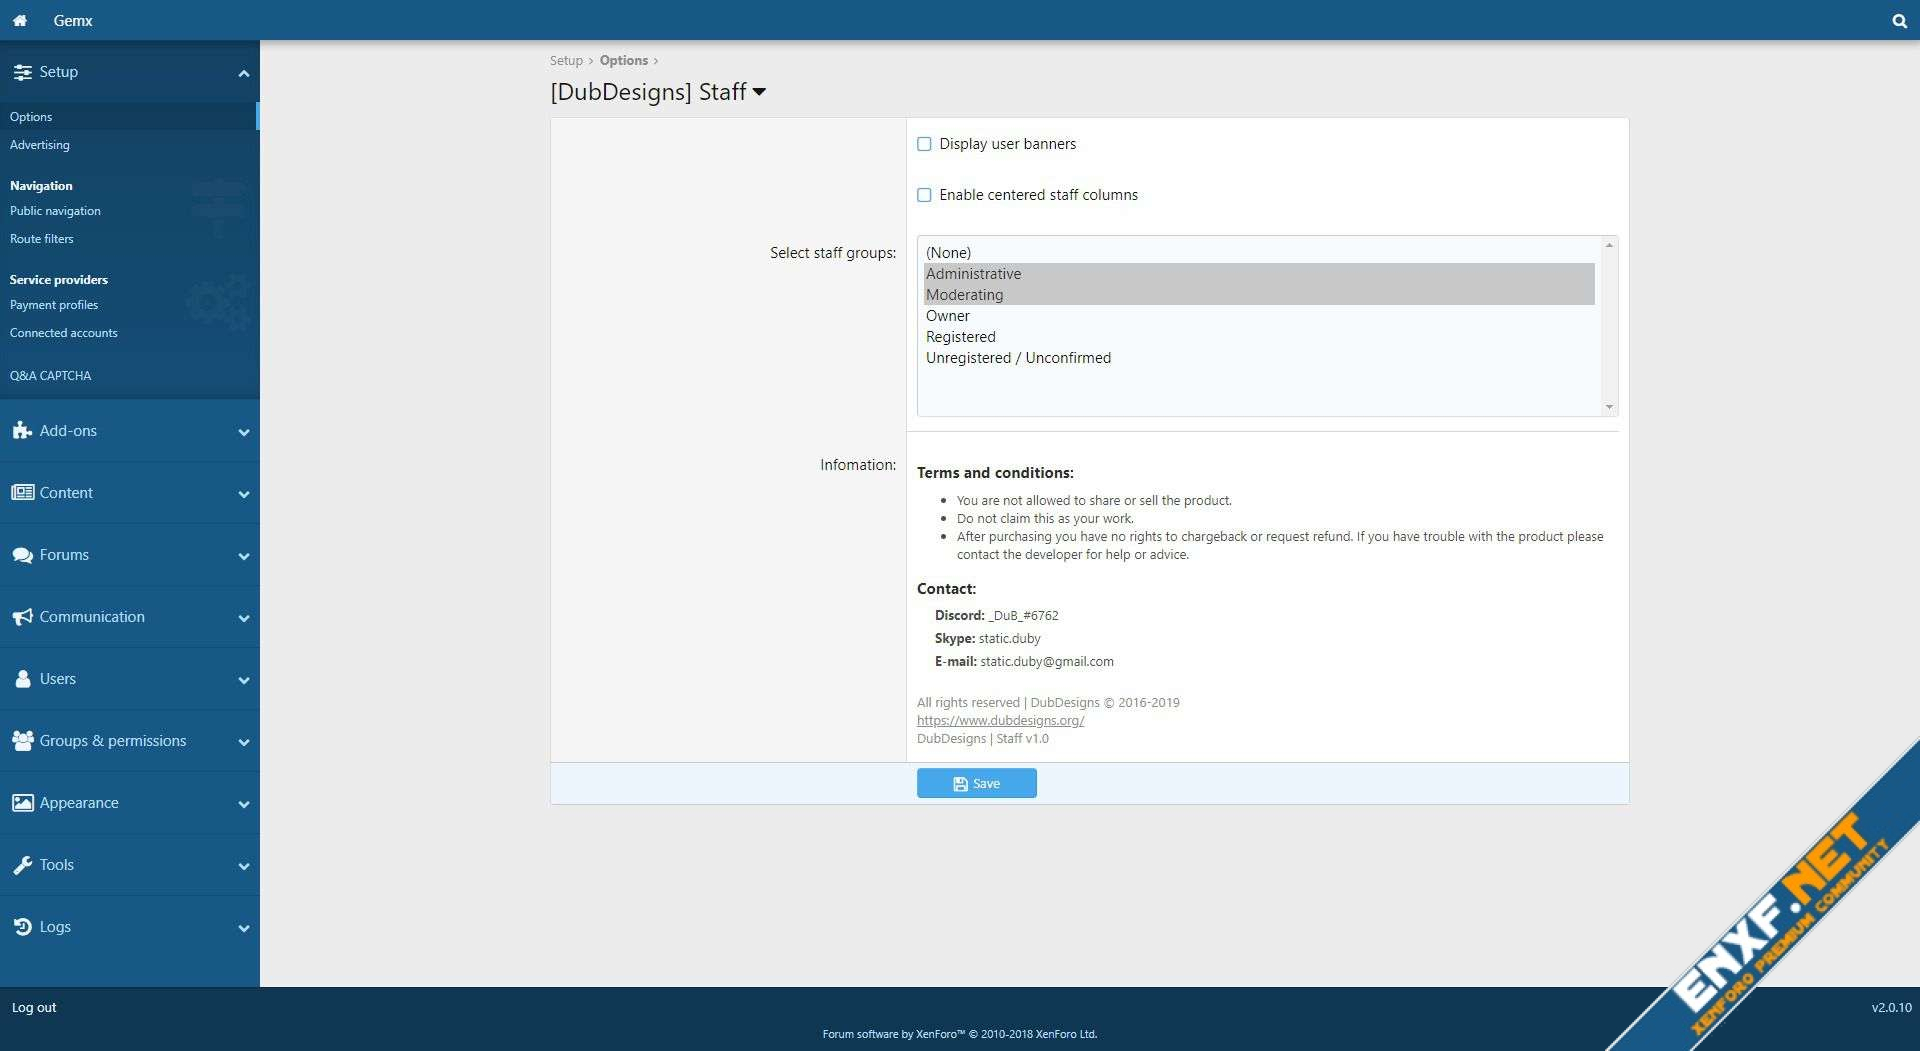The height and width of the screenshot is (1051, 1920).
Task: Expand the Users section chevron
Action: (x=243, y=680)
